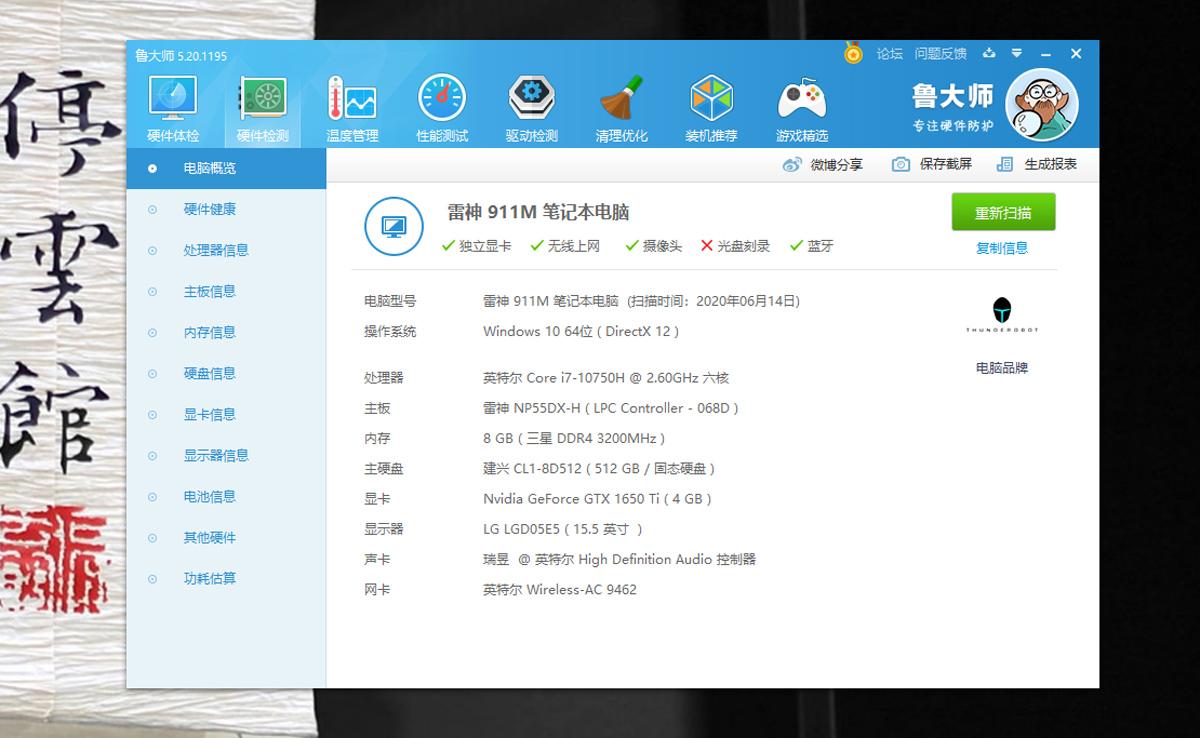Open 游戏精选 game picks with gamepad icon

pos(801,110)
